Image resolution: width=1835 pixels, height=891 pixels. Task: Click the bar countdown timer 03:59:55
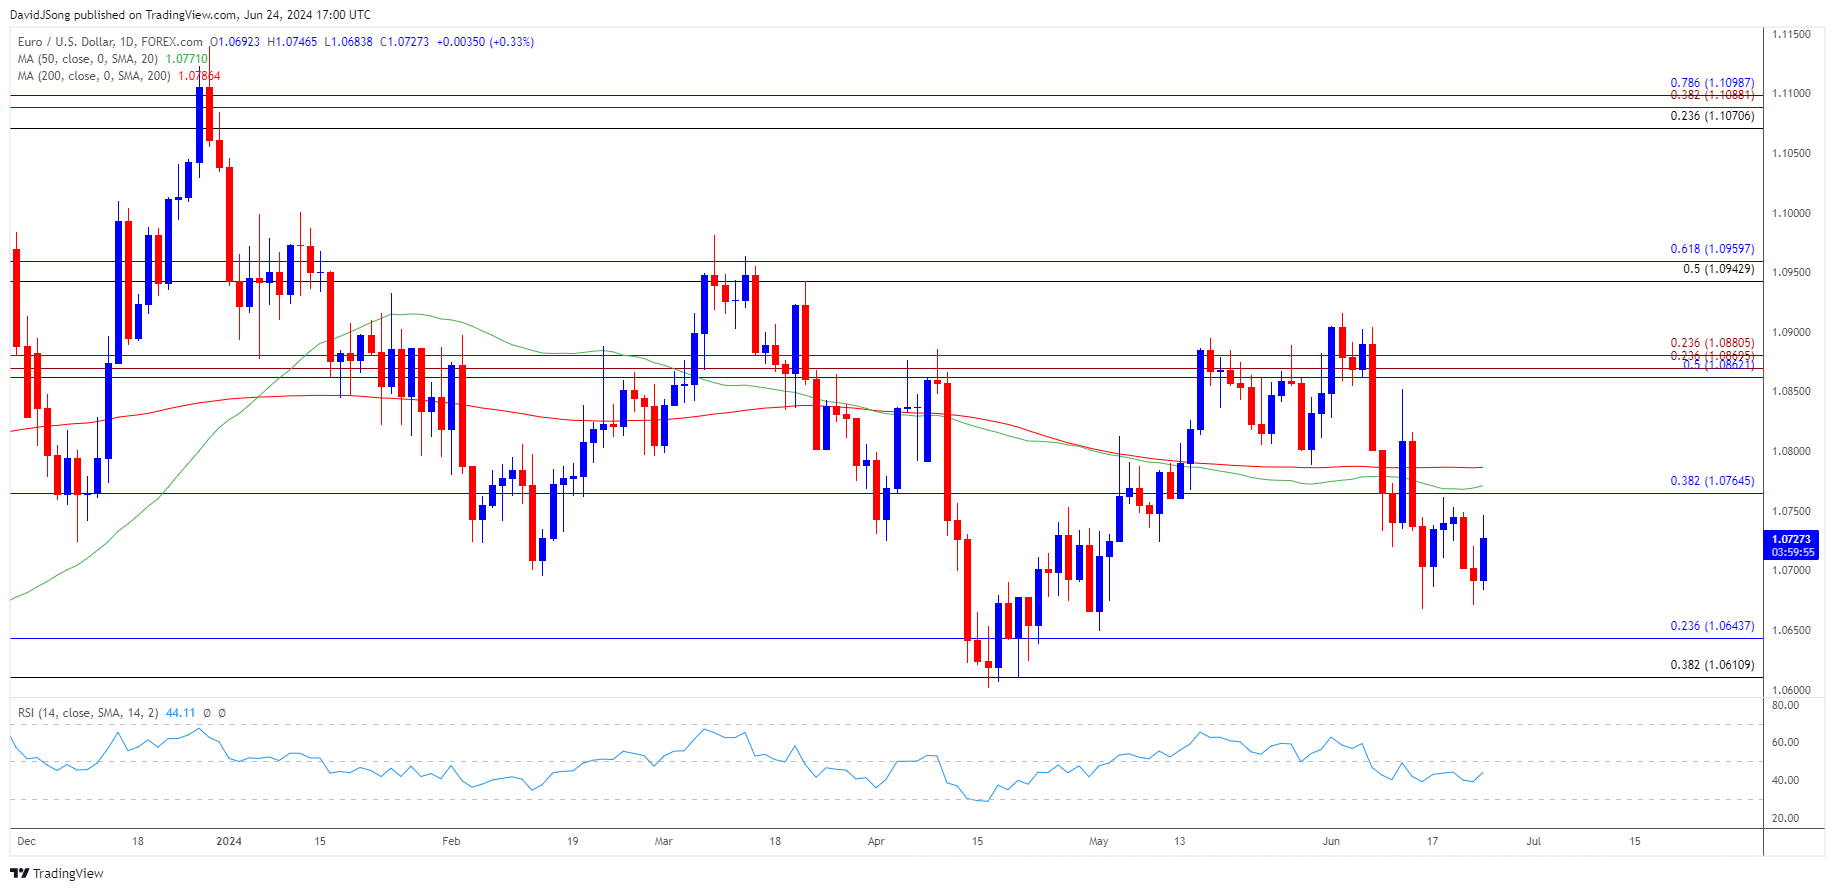pos(1791,552)
